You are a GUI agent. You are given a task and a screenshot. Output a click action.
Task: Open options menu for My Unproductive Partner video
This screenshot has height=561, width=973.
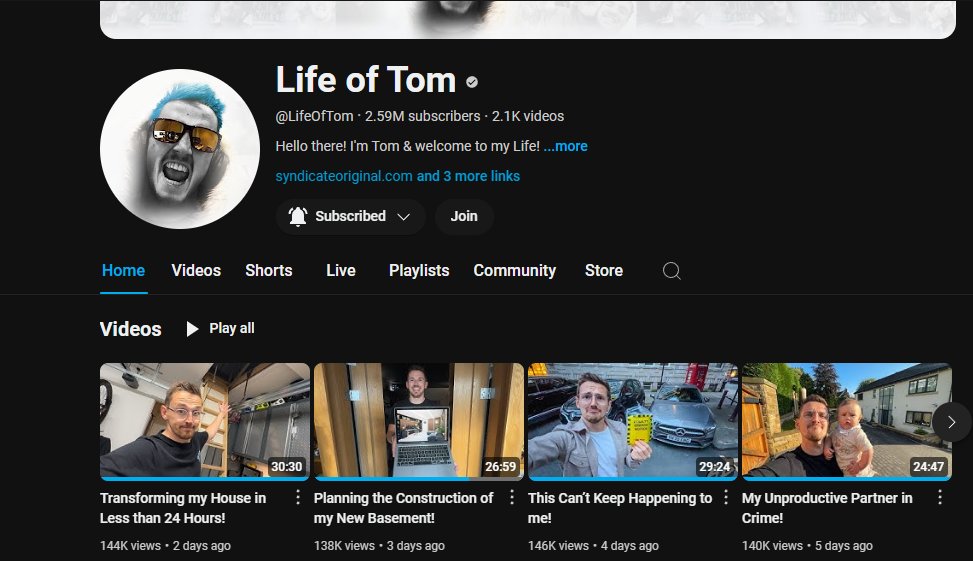click(939, 497)
